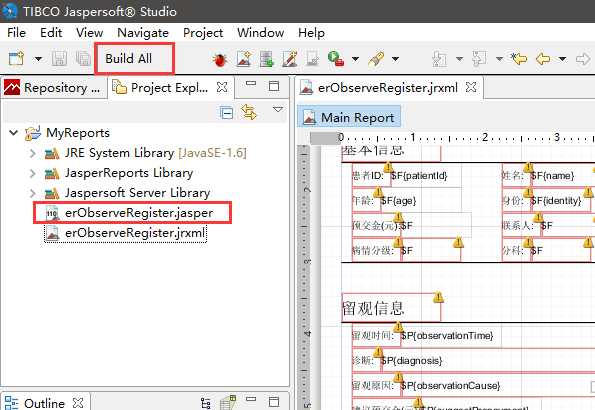Expand the JasperReports Library node

[33, 173]
